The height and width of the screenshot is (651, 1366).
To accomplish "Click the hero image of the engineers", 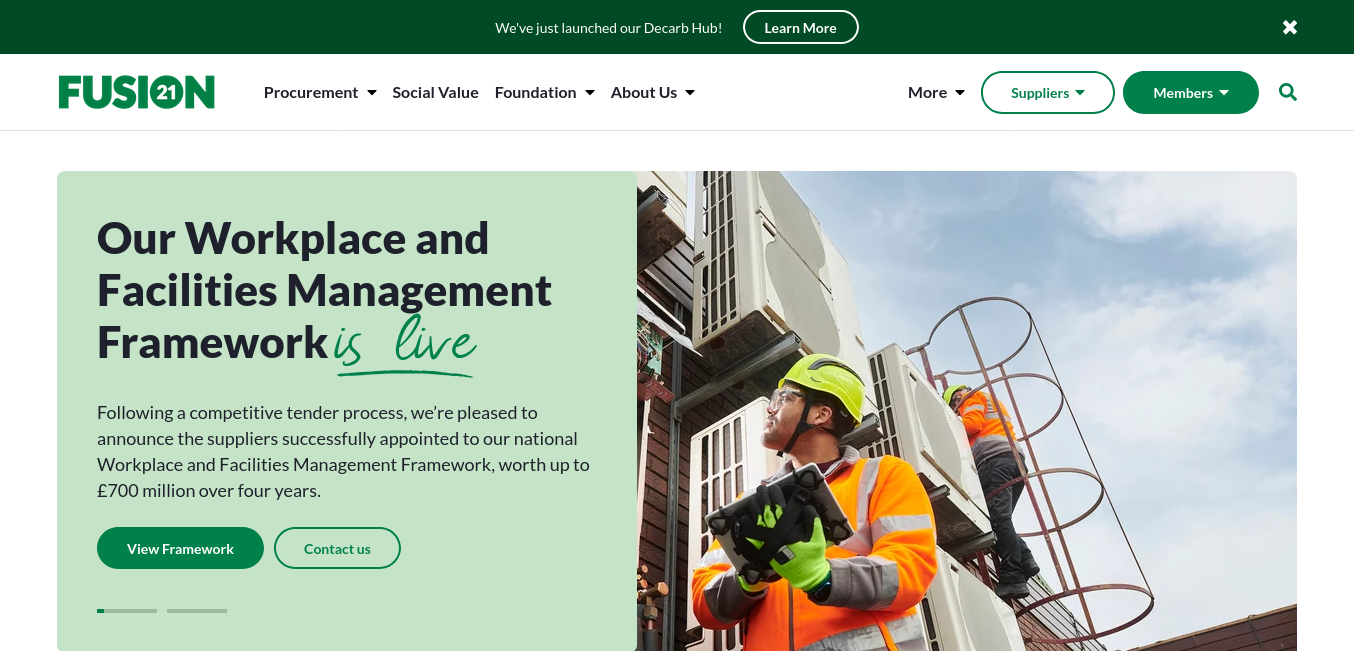I will click(966, 411).
